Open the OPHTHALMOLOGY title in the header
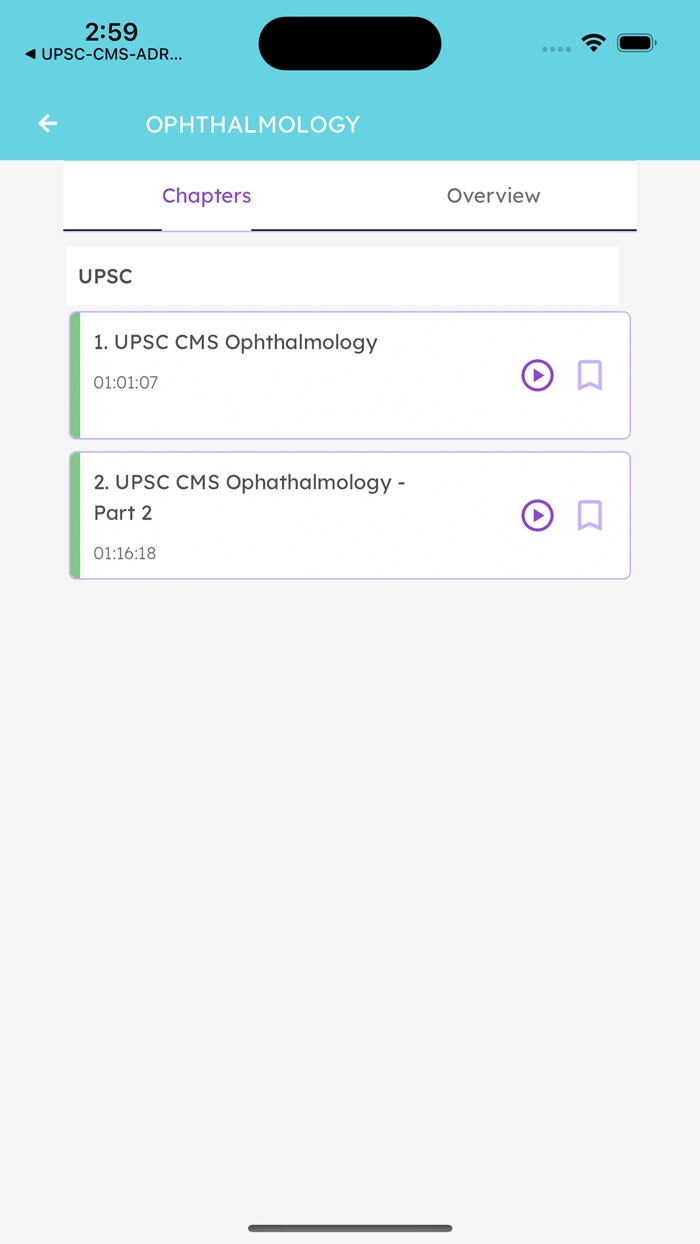Image resolution: width=700 pixels, height=1244 pixels. click(x=253, y=123)
